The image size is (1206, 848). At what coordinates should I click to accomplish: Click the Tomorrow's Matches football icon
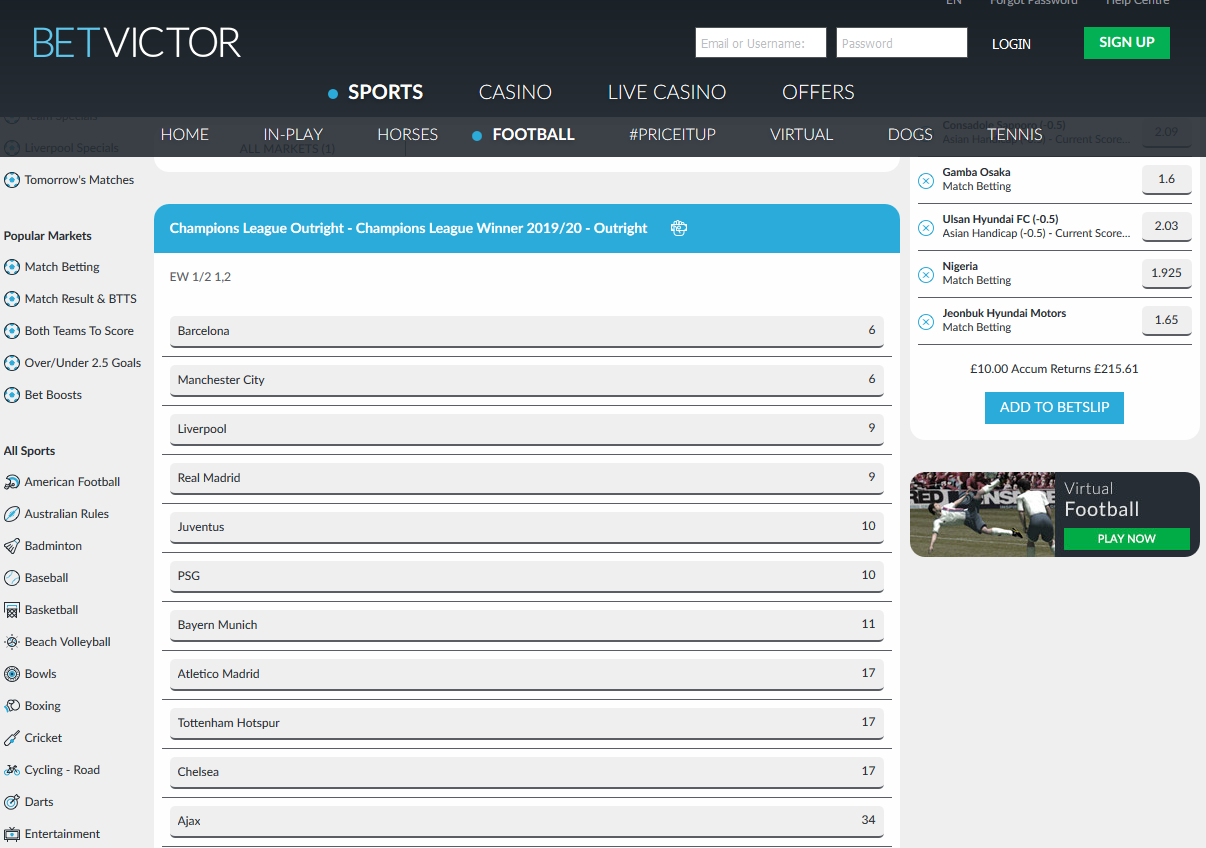click(12, 180)
